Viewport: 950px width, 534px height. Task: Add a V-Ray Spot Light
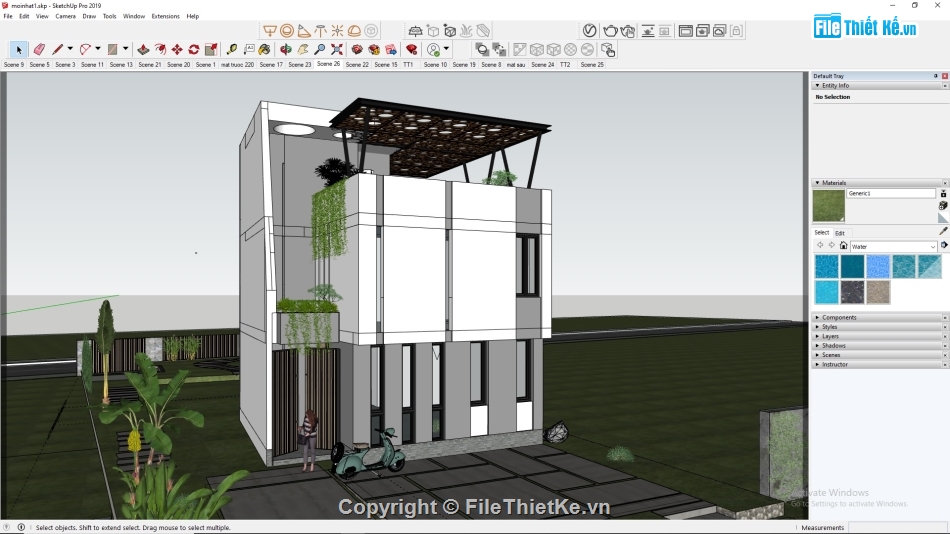pyautogui.click(x=304, y=30)
